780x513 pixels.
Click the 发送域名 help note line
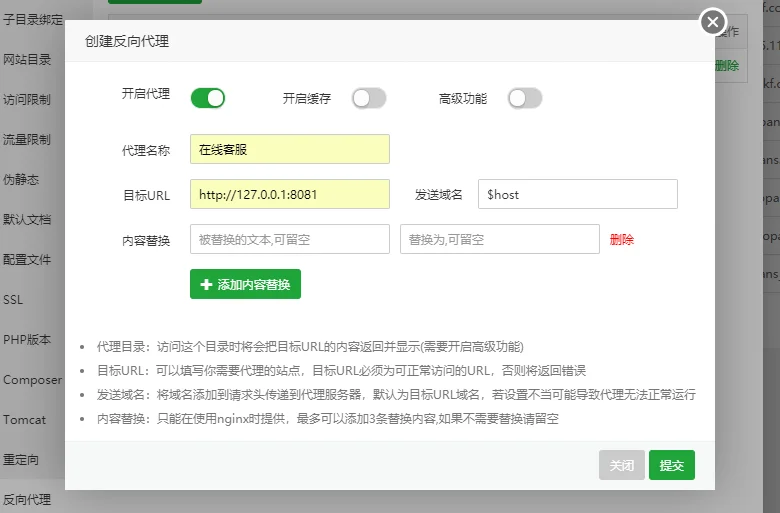396,395
